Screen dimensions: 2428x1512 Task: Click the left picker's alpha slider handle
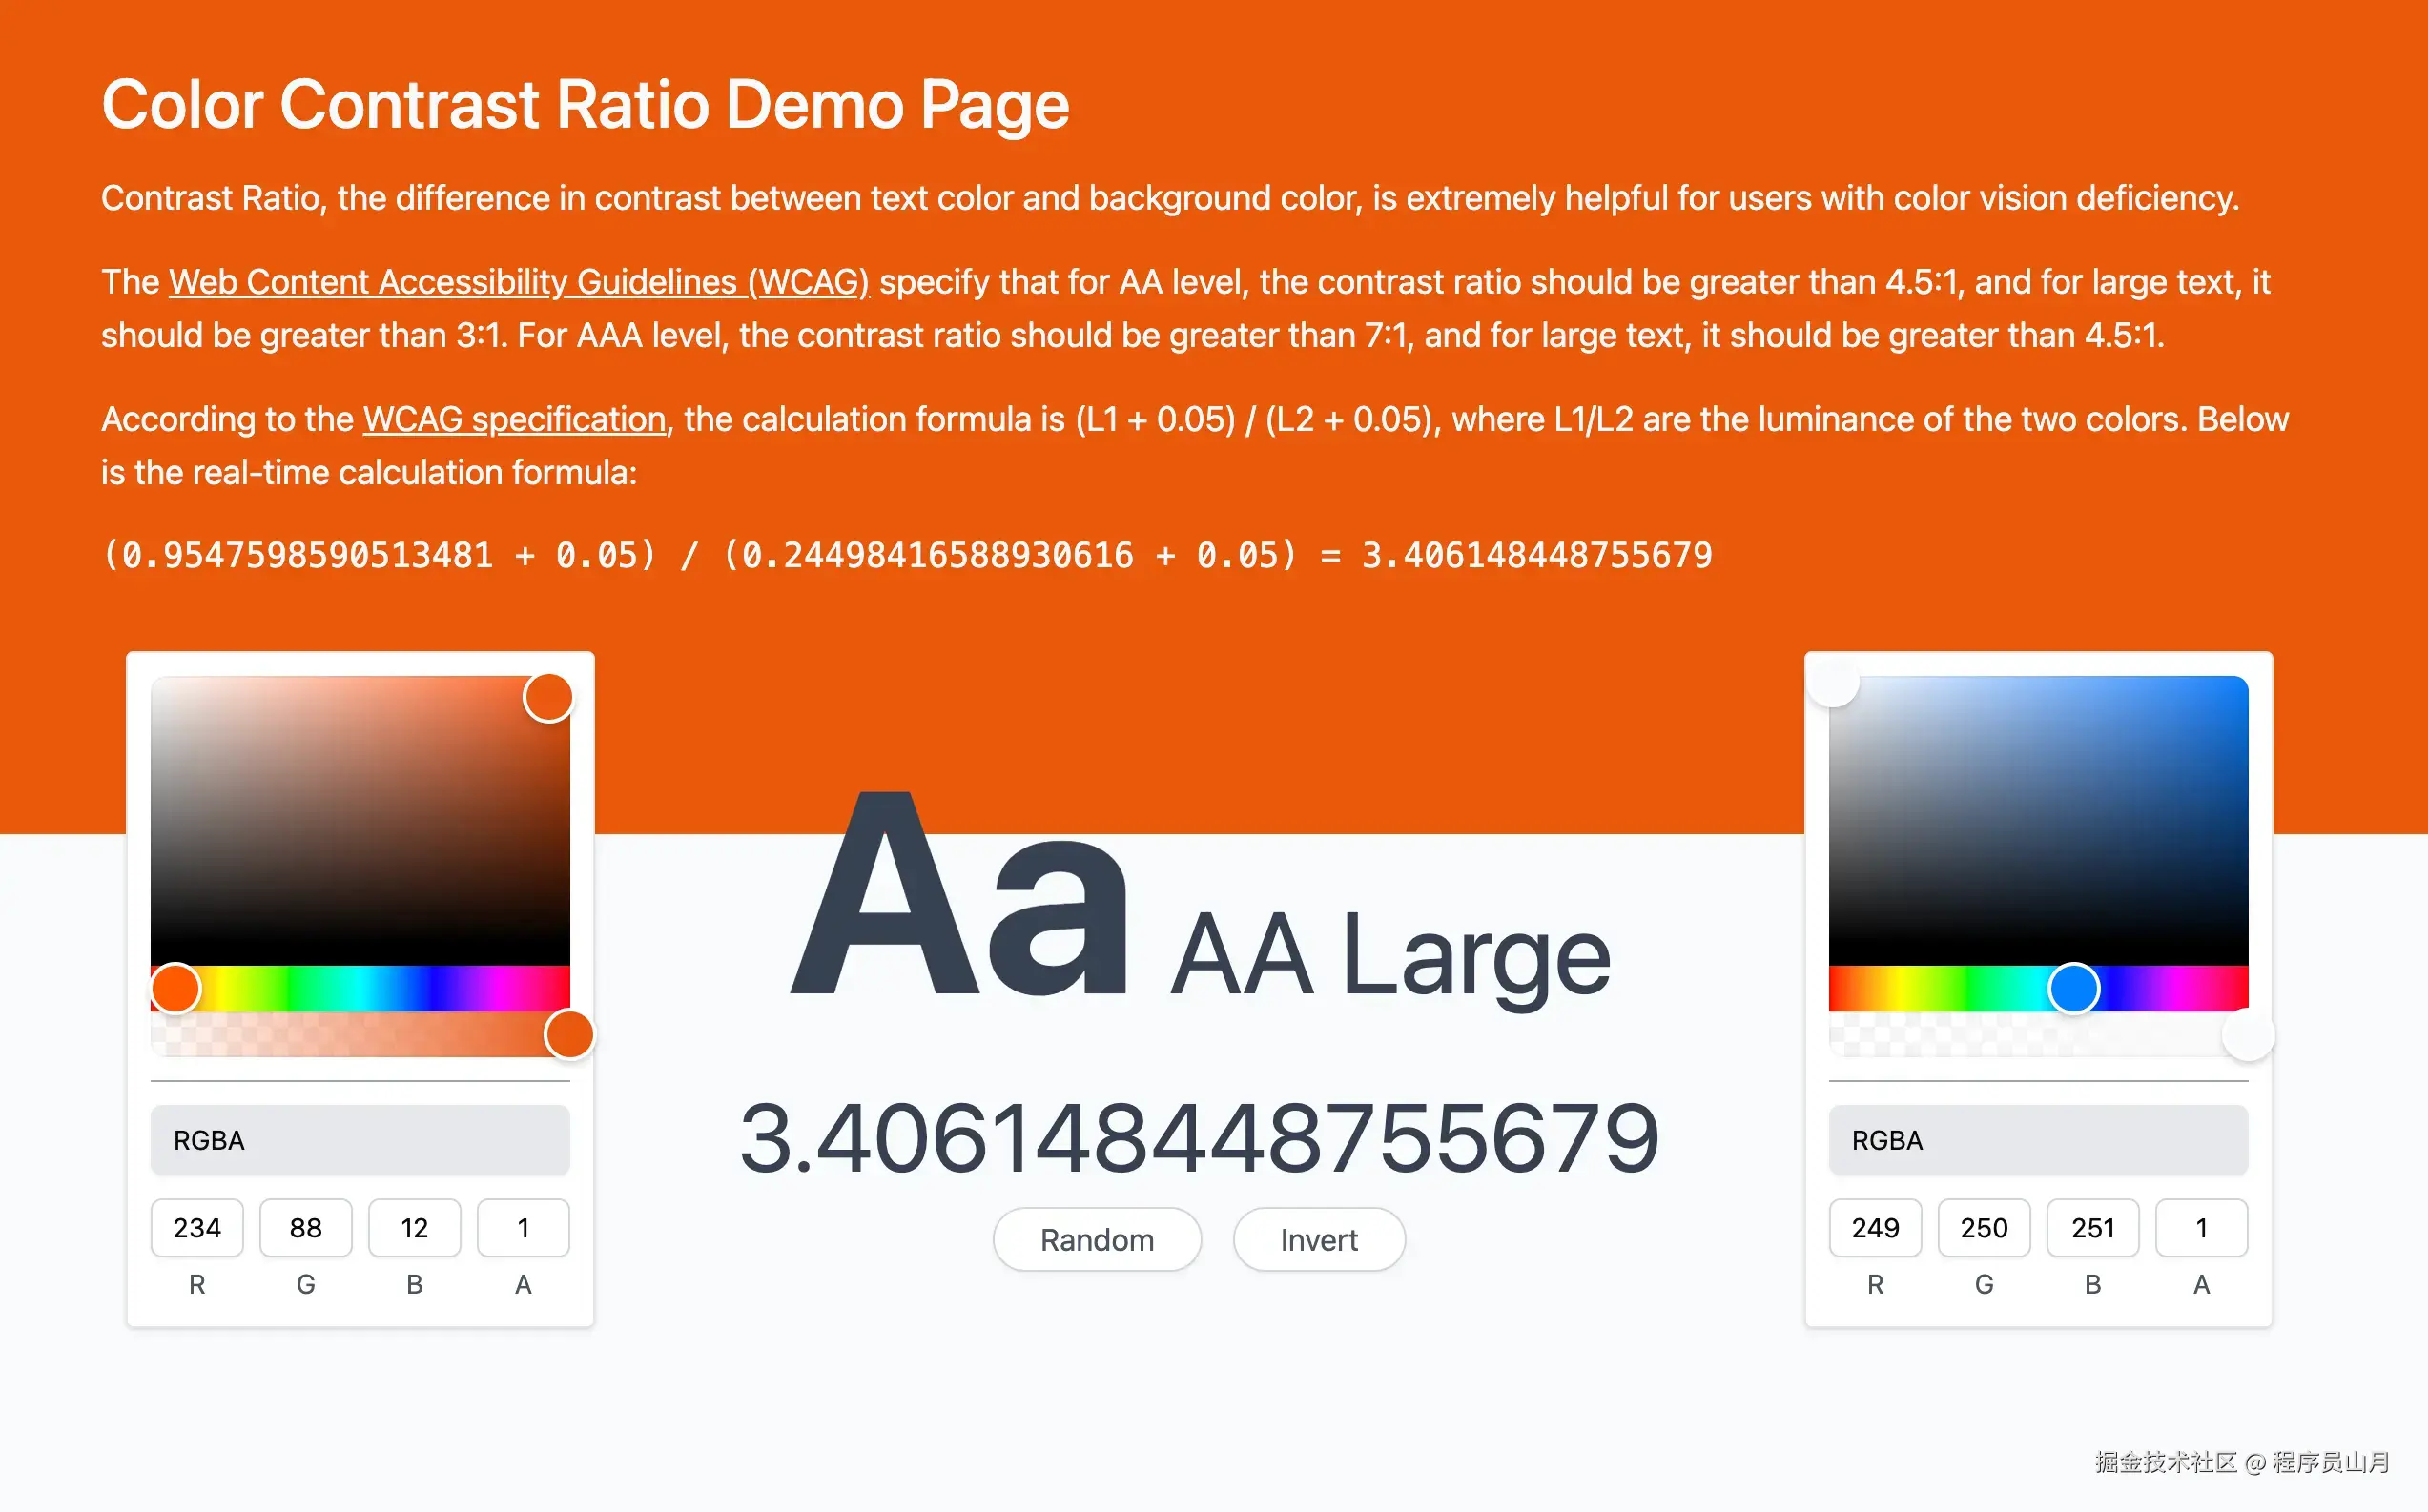pos(569,1034)
